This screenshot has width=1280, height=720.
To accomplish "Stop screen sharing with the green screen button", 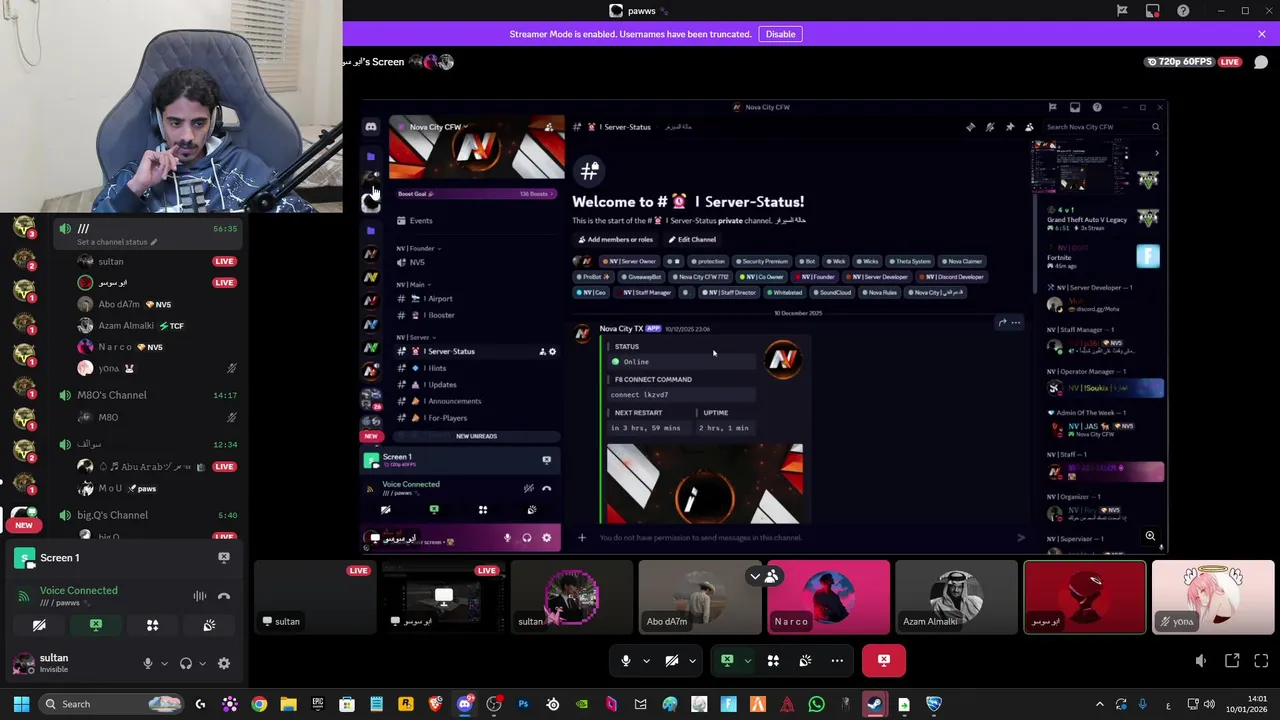I will (727, 660).
